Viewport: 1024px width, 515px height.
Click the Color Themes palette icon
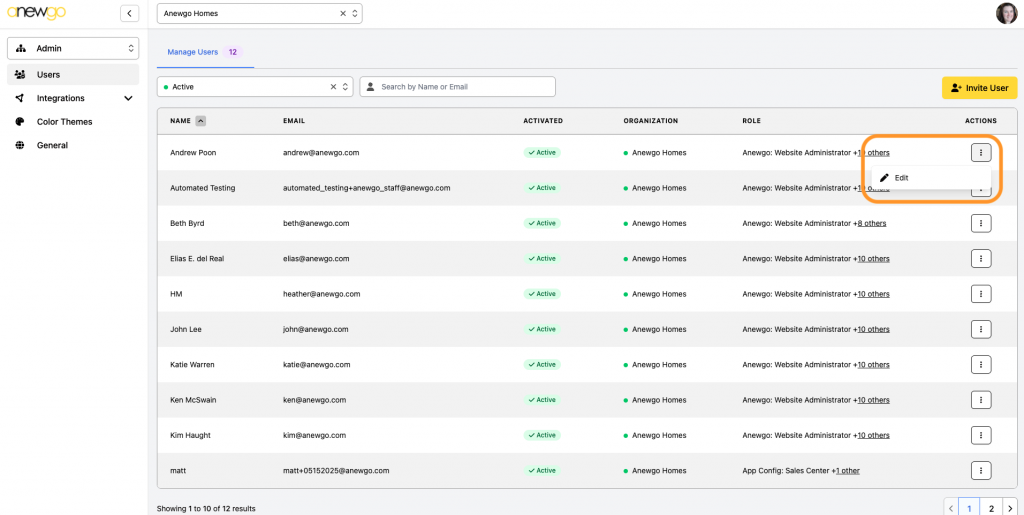point(20,121)
